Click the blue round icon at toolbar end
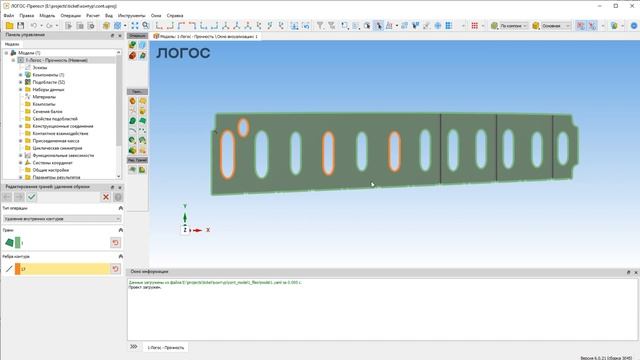This screenshot has height=360, width=640. [x=634, y=26]
